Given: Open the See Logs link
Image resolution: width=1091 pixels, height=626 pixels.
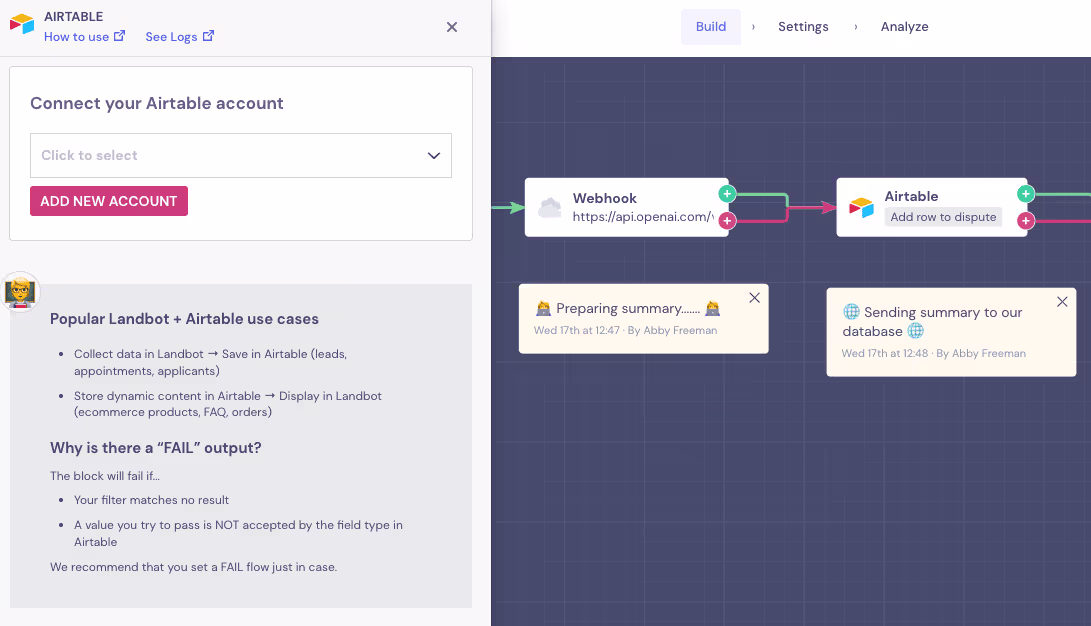Looking at the screenshot, I should [180, 37].
